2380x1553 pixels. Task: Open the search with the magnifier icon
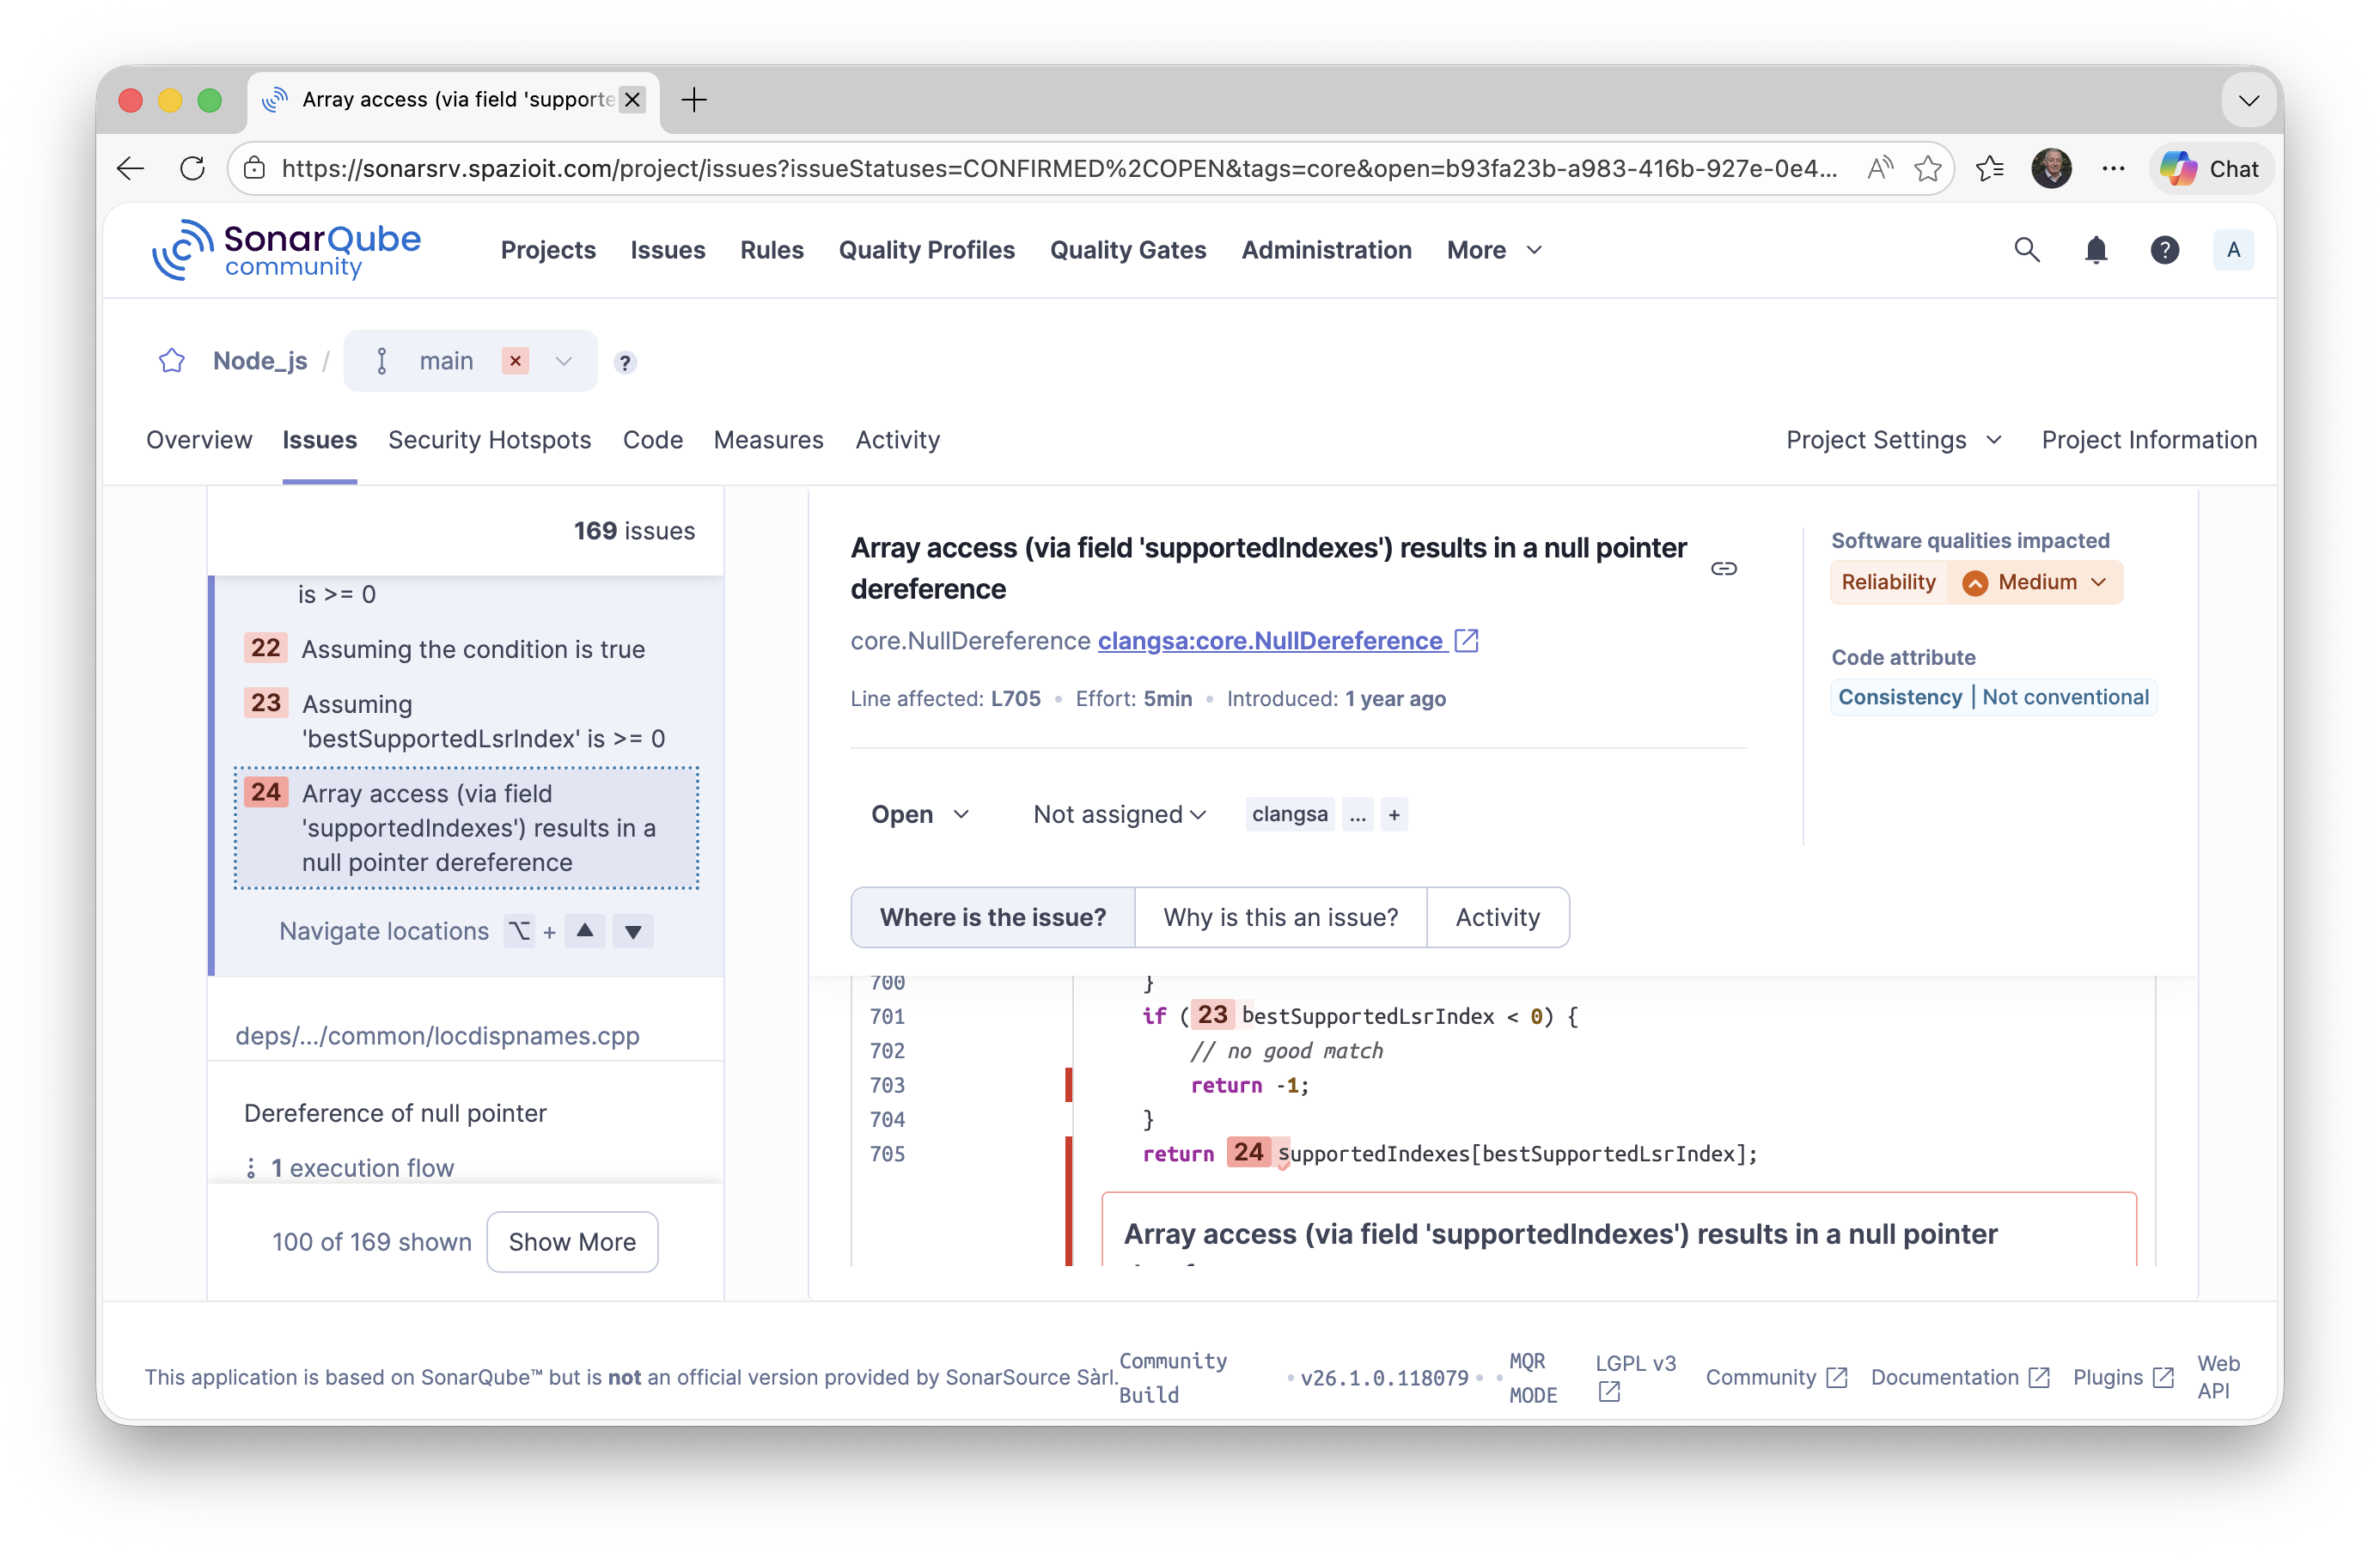click(x=2026, y=250)
